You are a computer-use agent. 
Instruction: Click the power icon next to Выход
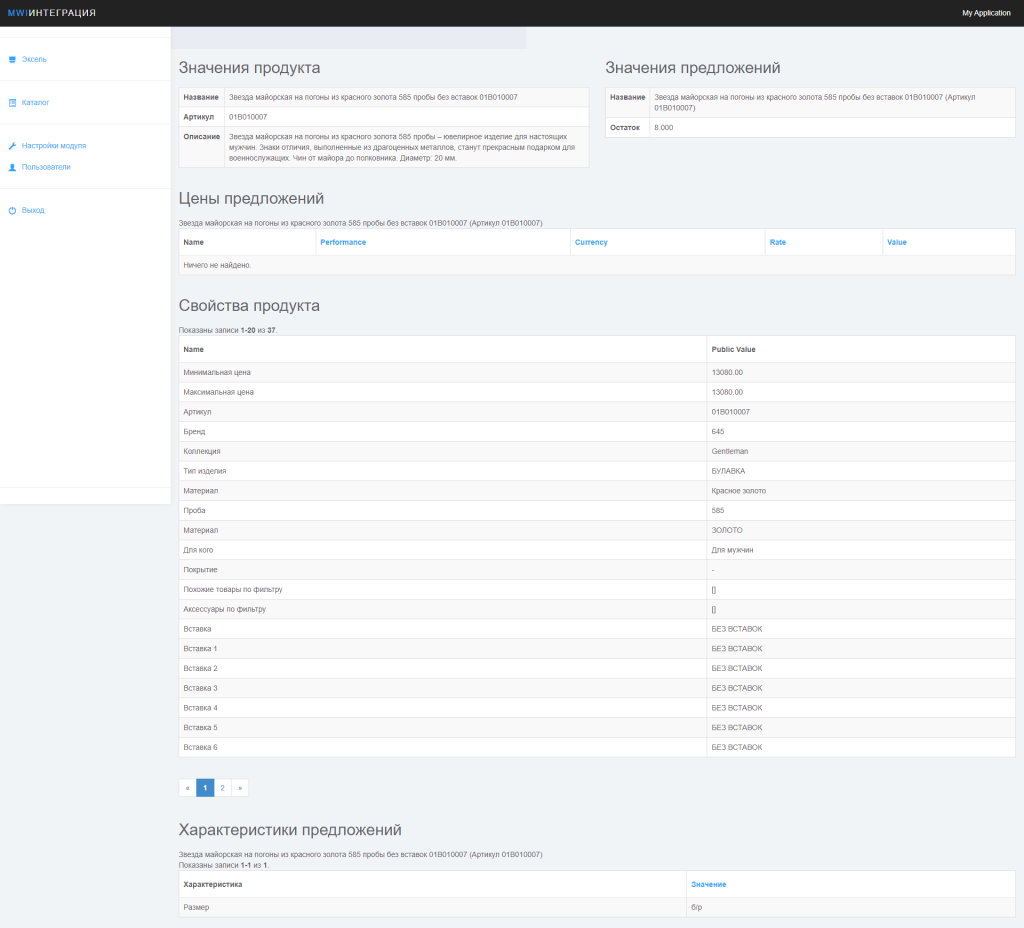point(12,211)
